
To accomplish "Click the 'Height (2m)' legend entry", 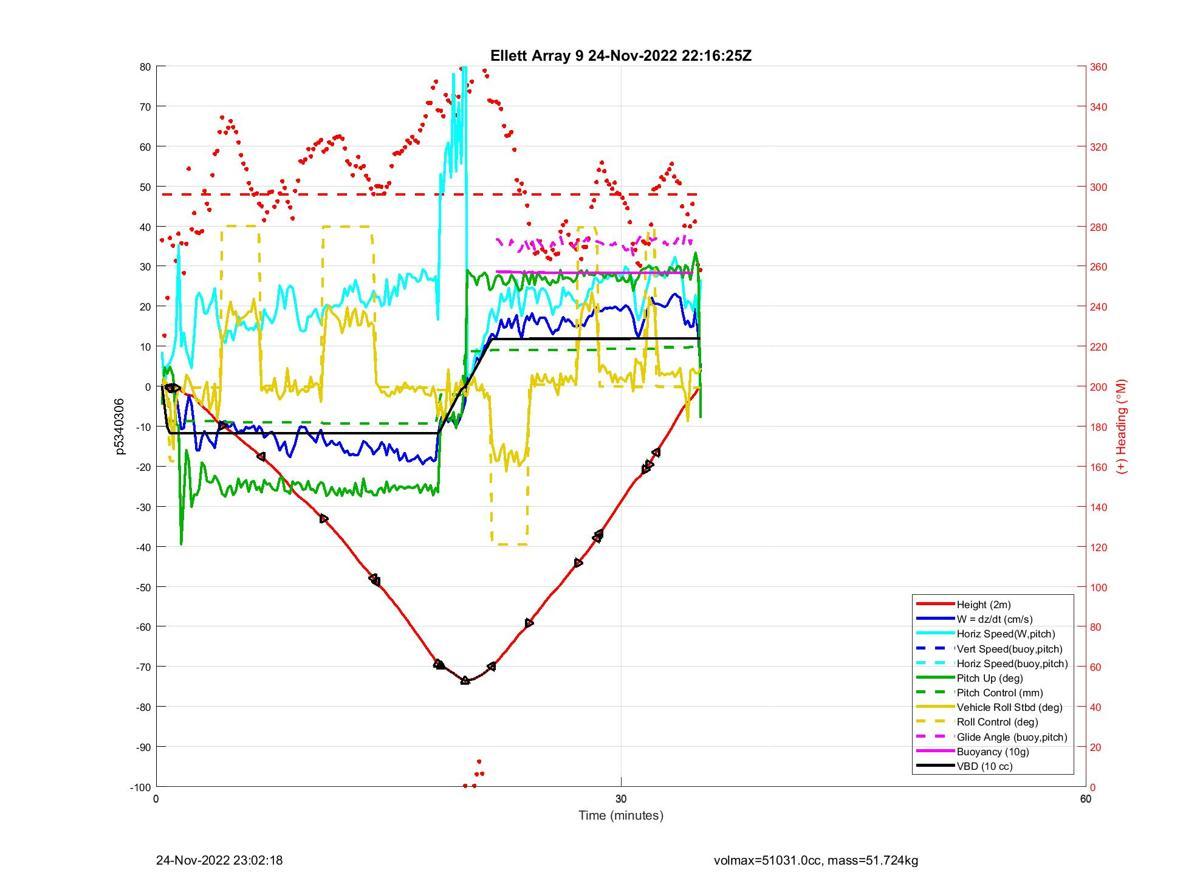I will click(983, 604).
